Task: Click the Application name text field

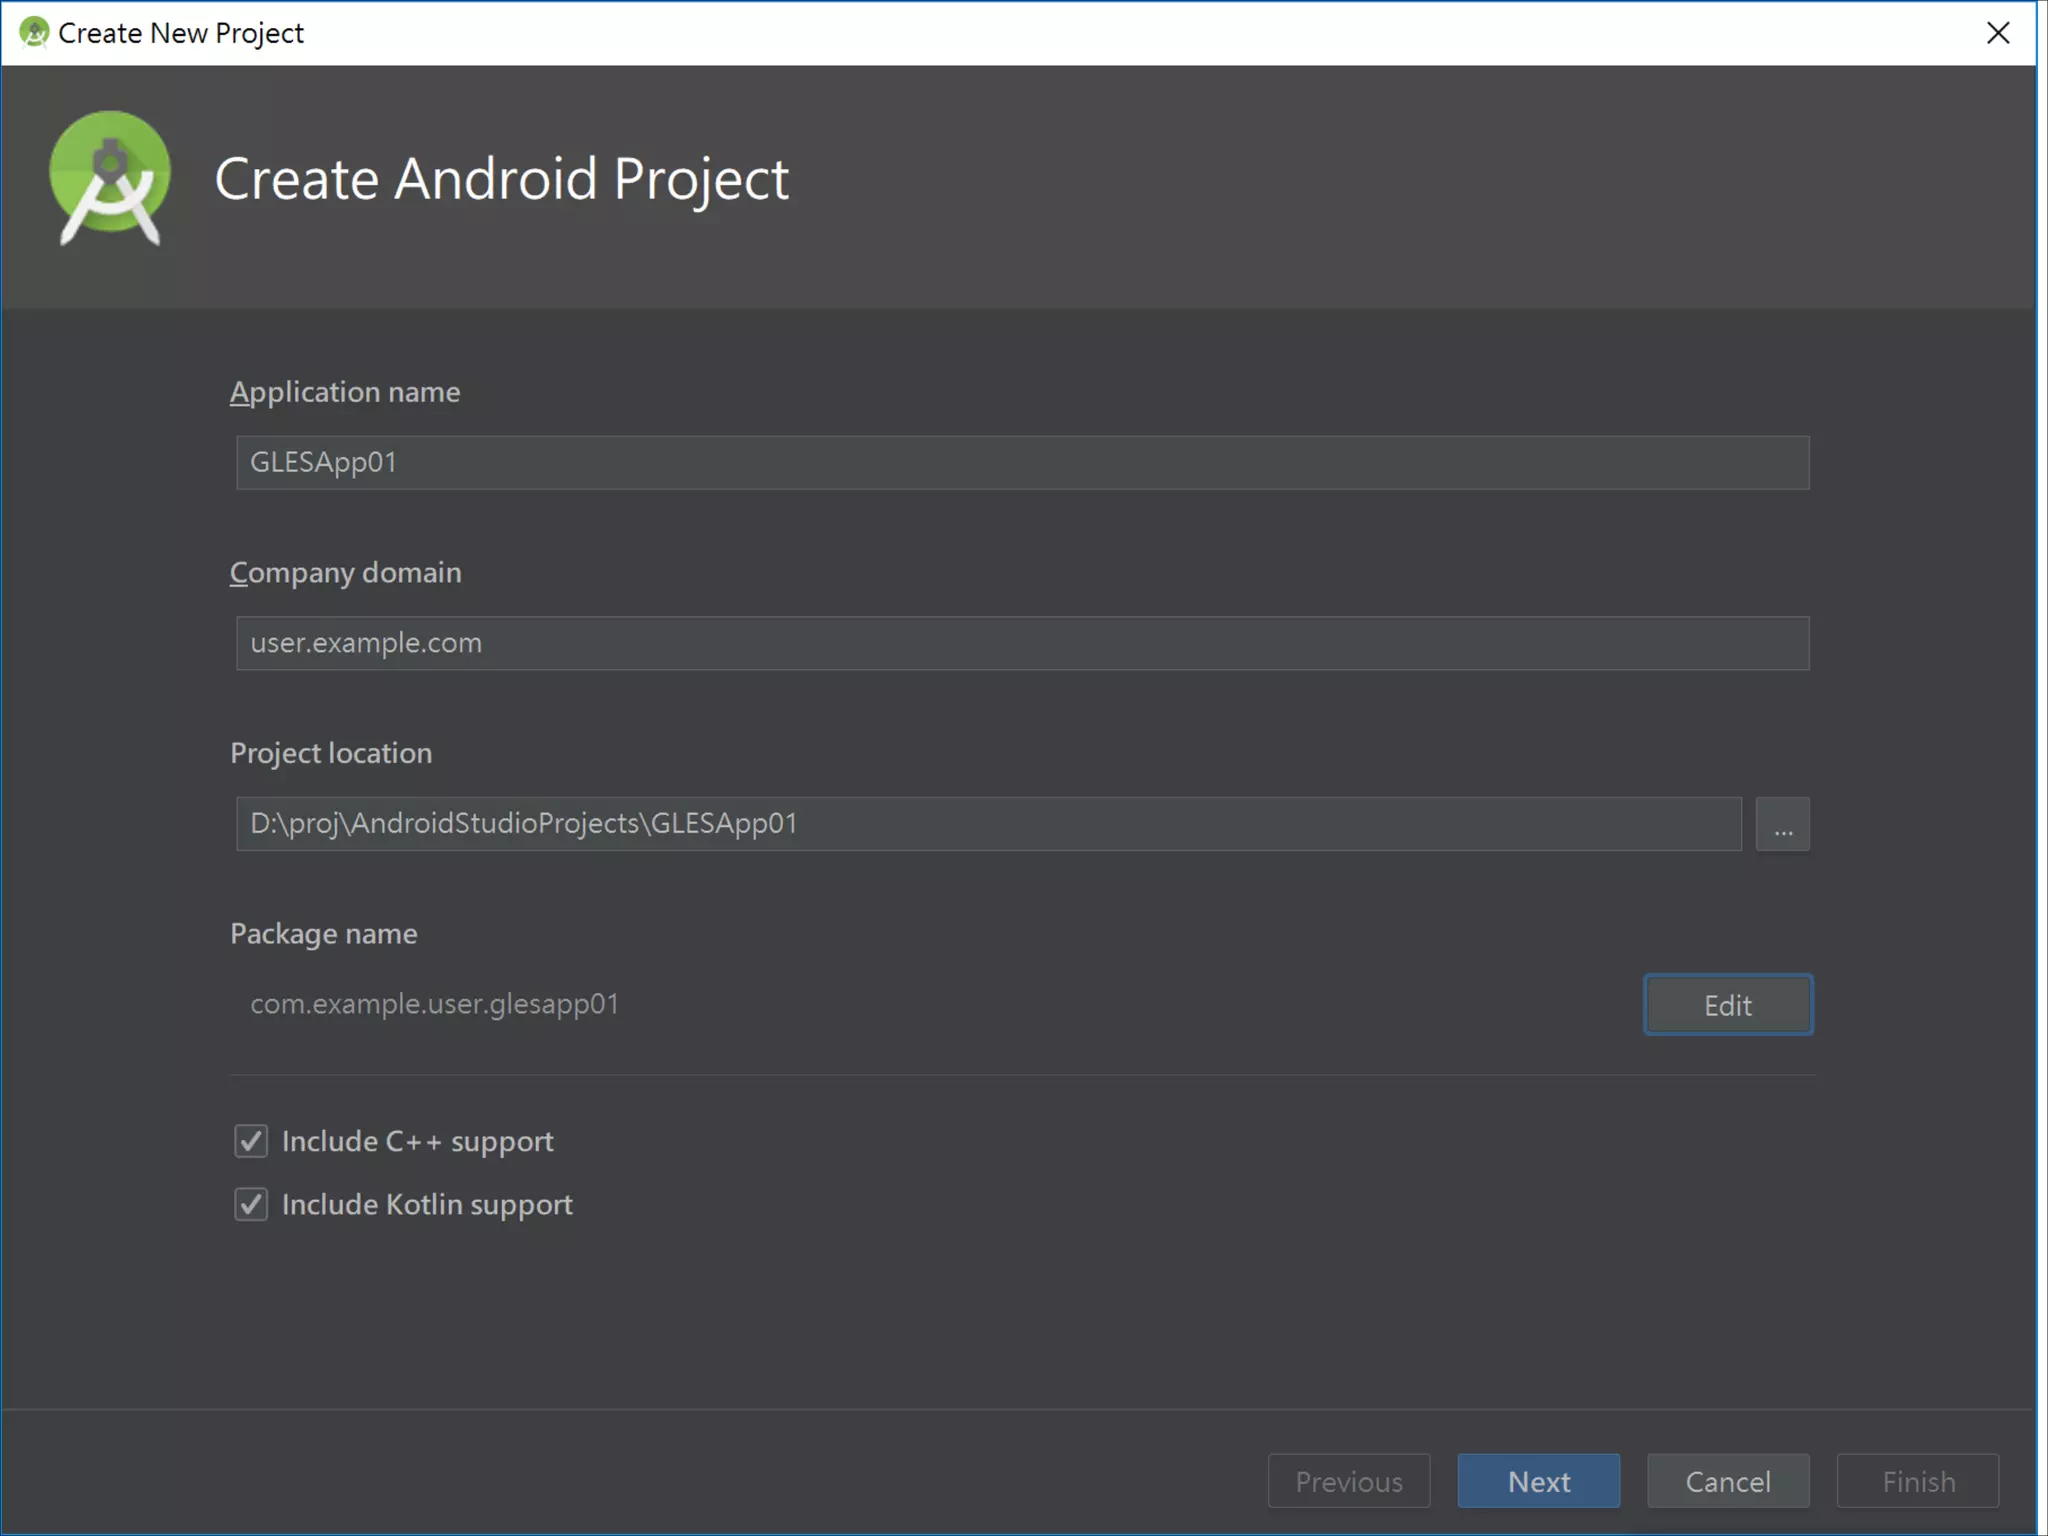Action: [x=1022, y=462]
